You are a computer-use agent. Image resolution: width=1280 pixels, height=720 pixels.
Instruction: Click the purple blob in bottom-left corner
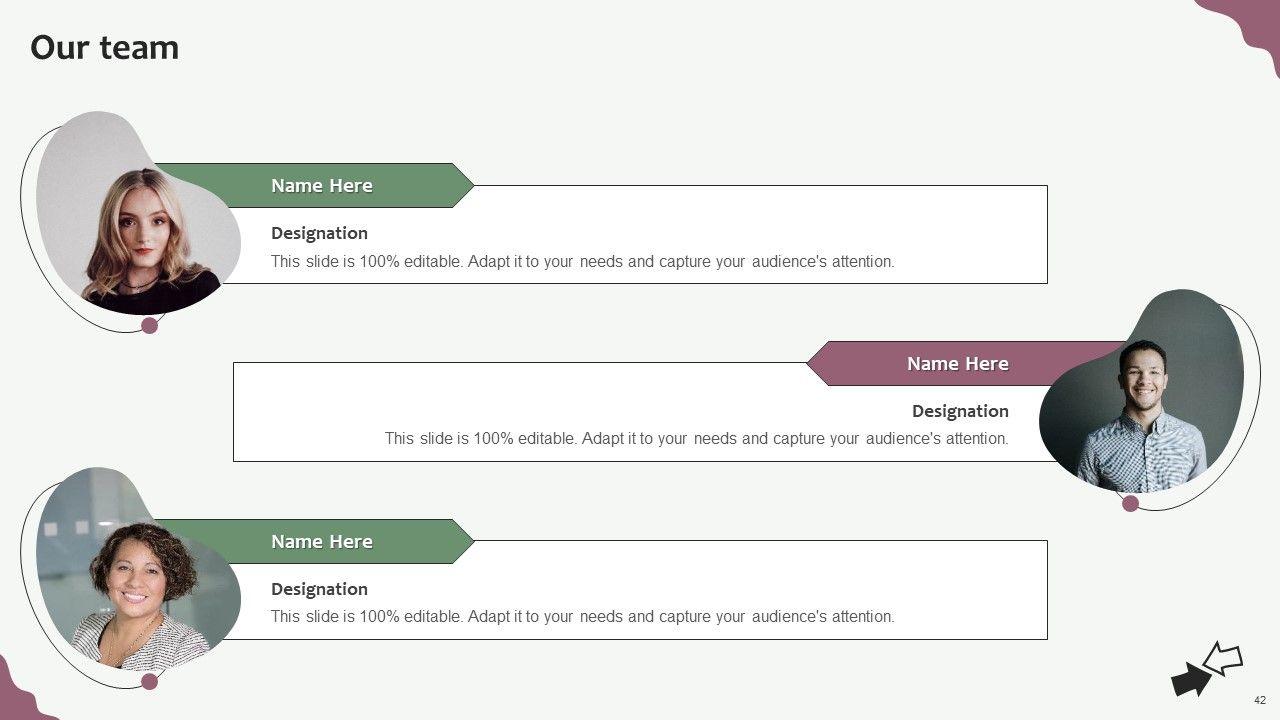tap(20, 697)
